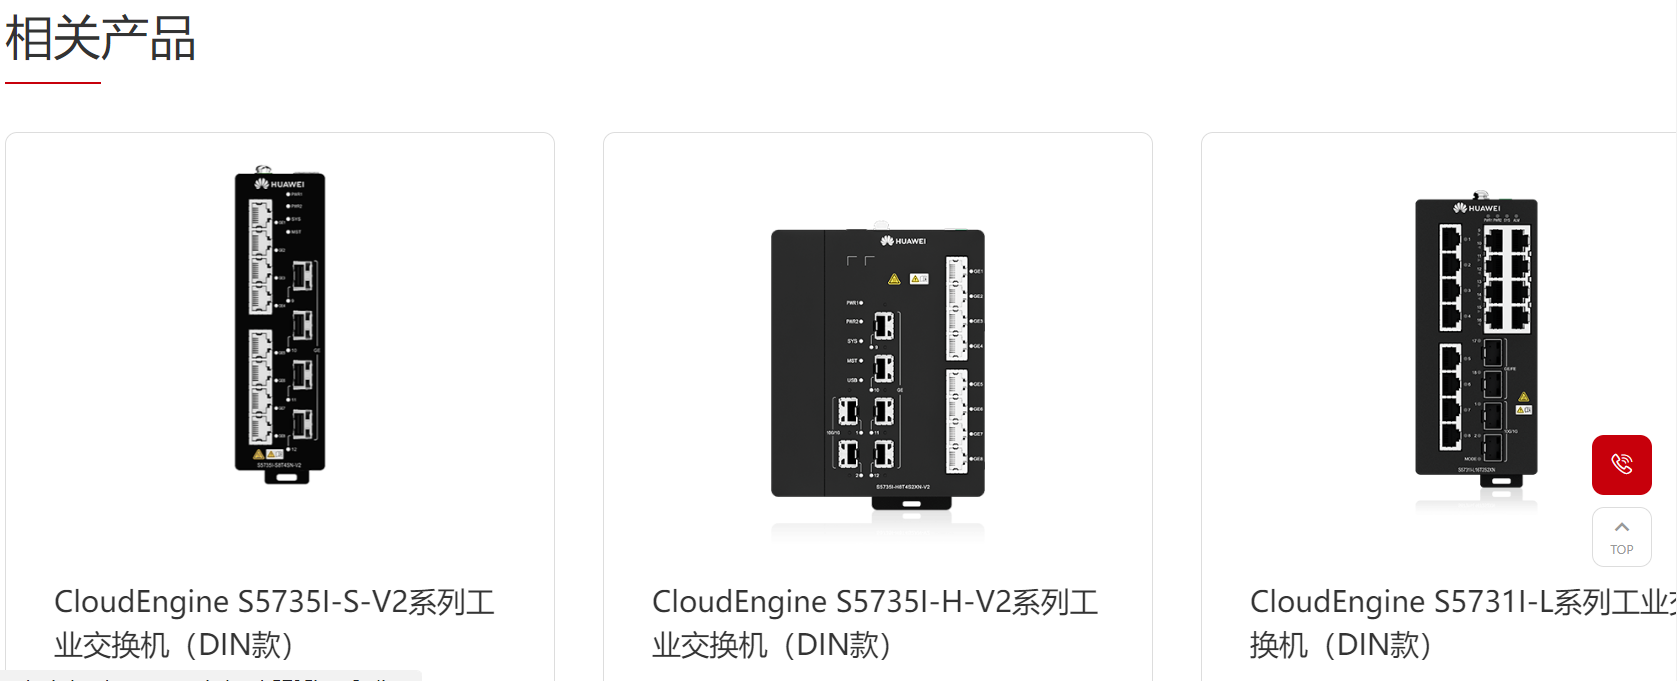This screenshot has height=681, width=1677.
Task: Click the yellow warning triangle on the S5735I-H-V2 switch
Action: (894, 279)
